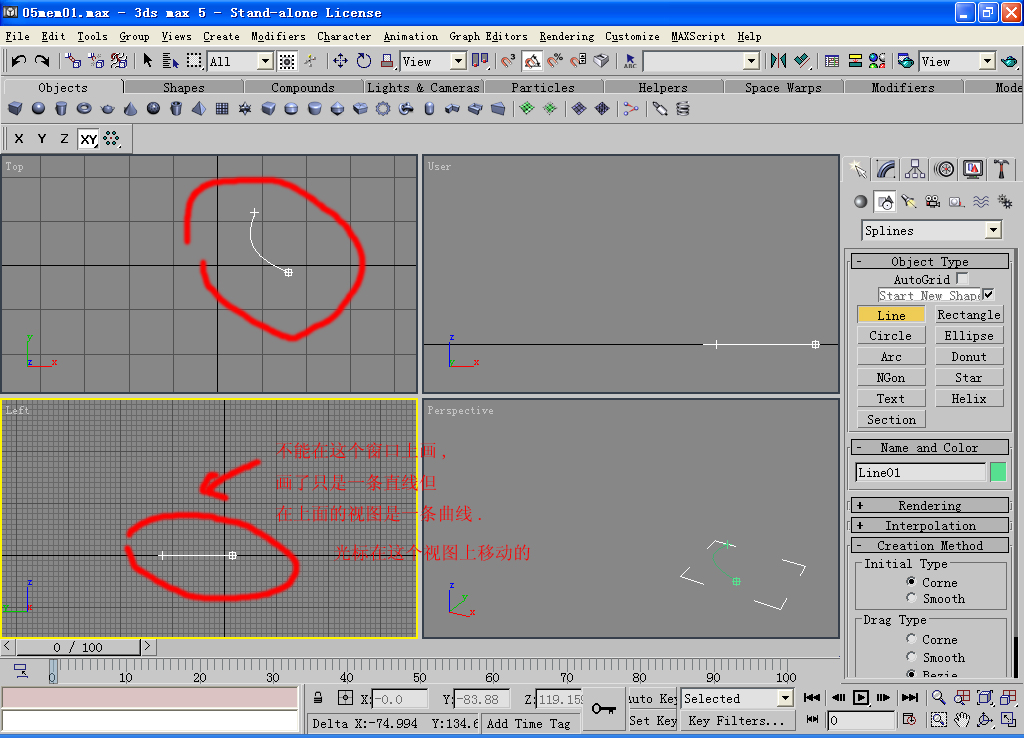The width and height of the screenshot is (1024, 738).
Task: Open the Material Editor icon
Action: click(x=877, y=61)
